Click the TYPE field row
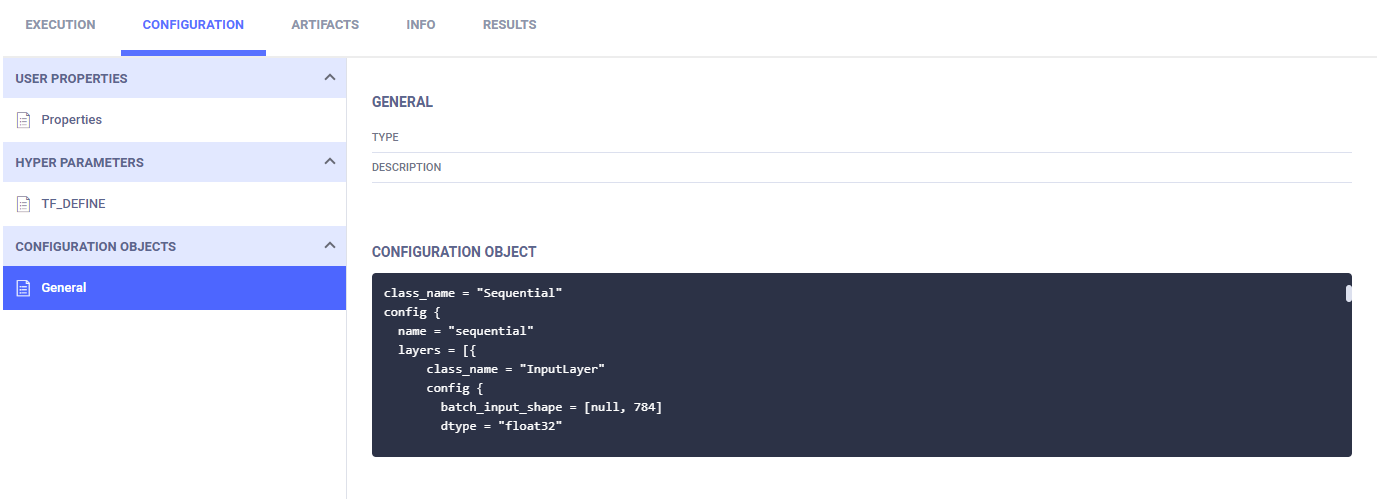This screenshot has width=1380, height=499. pyautogui.click(x=860, y=138)
